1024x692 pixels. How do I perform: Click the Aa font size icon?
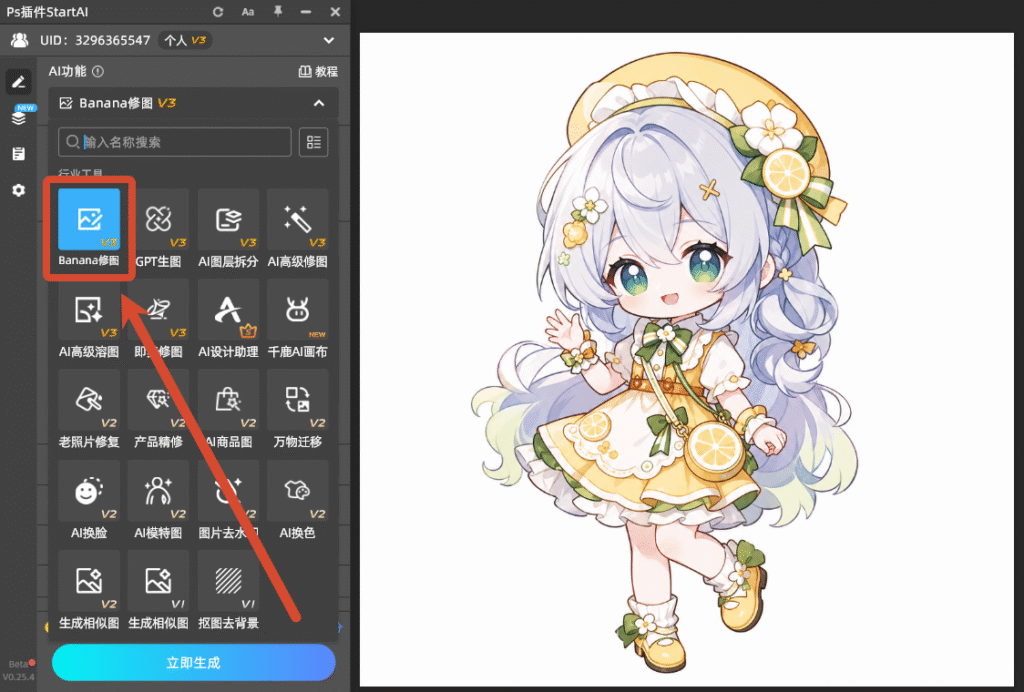pos(248,12)
